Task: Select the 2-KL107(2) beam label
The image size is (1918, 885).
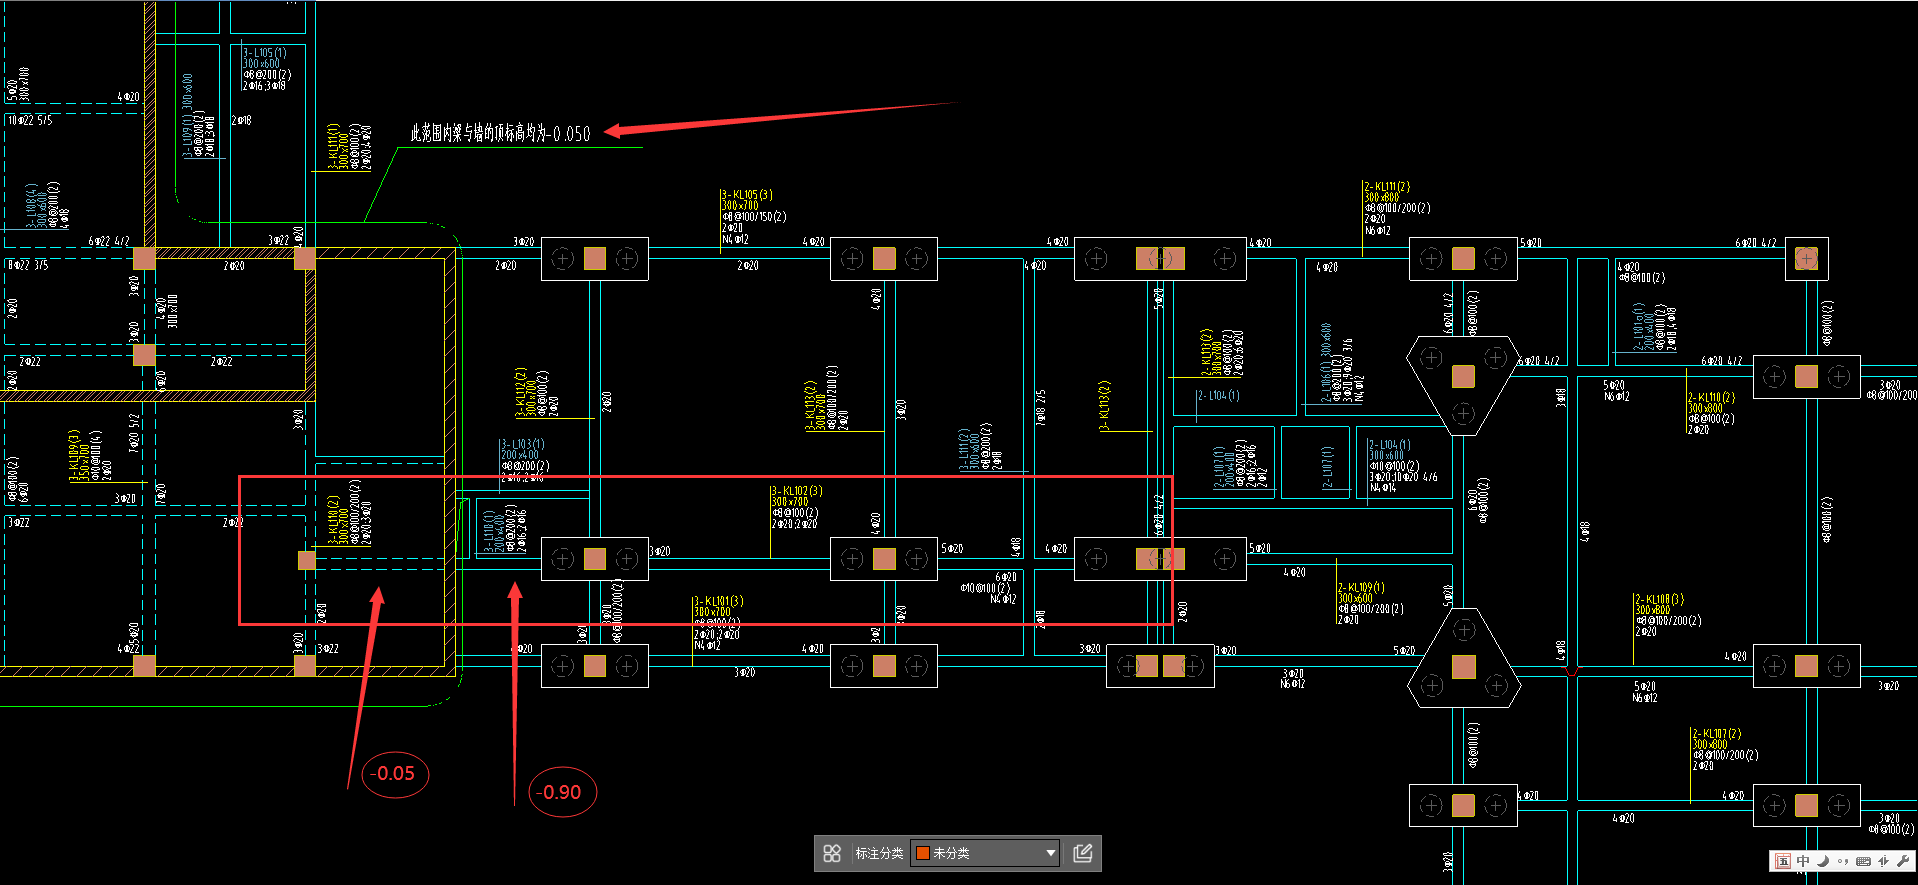Action: (x=1718, y=734)
